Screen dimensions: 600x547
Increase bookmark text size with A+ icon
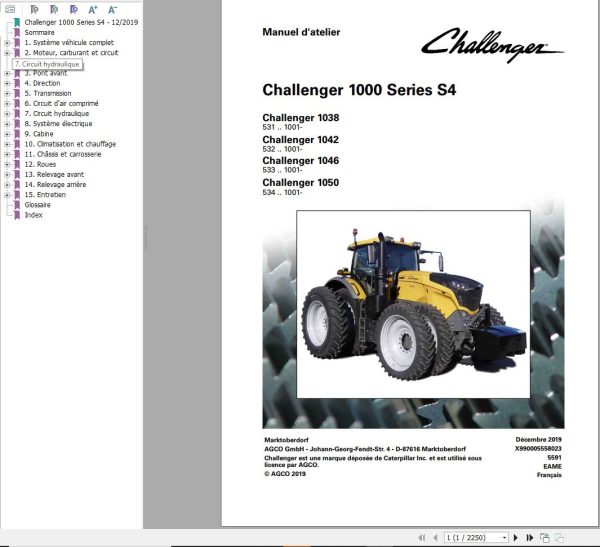pos(93,10)
